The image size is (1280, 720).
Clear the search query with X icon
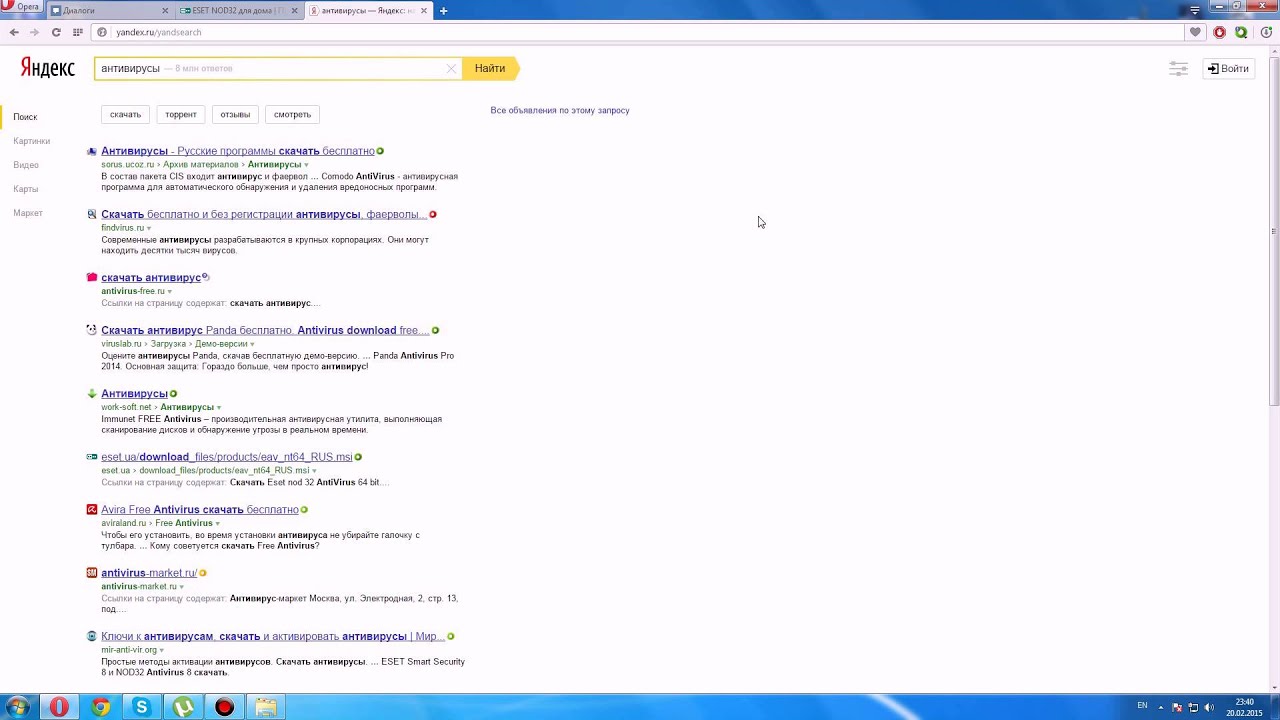click(451, 68)
